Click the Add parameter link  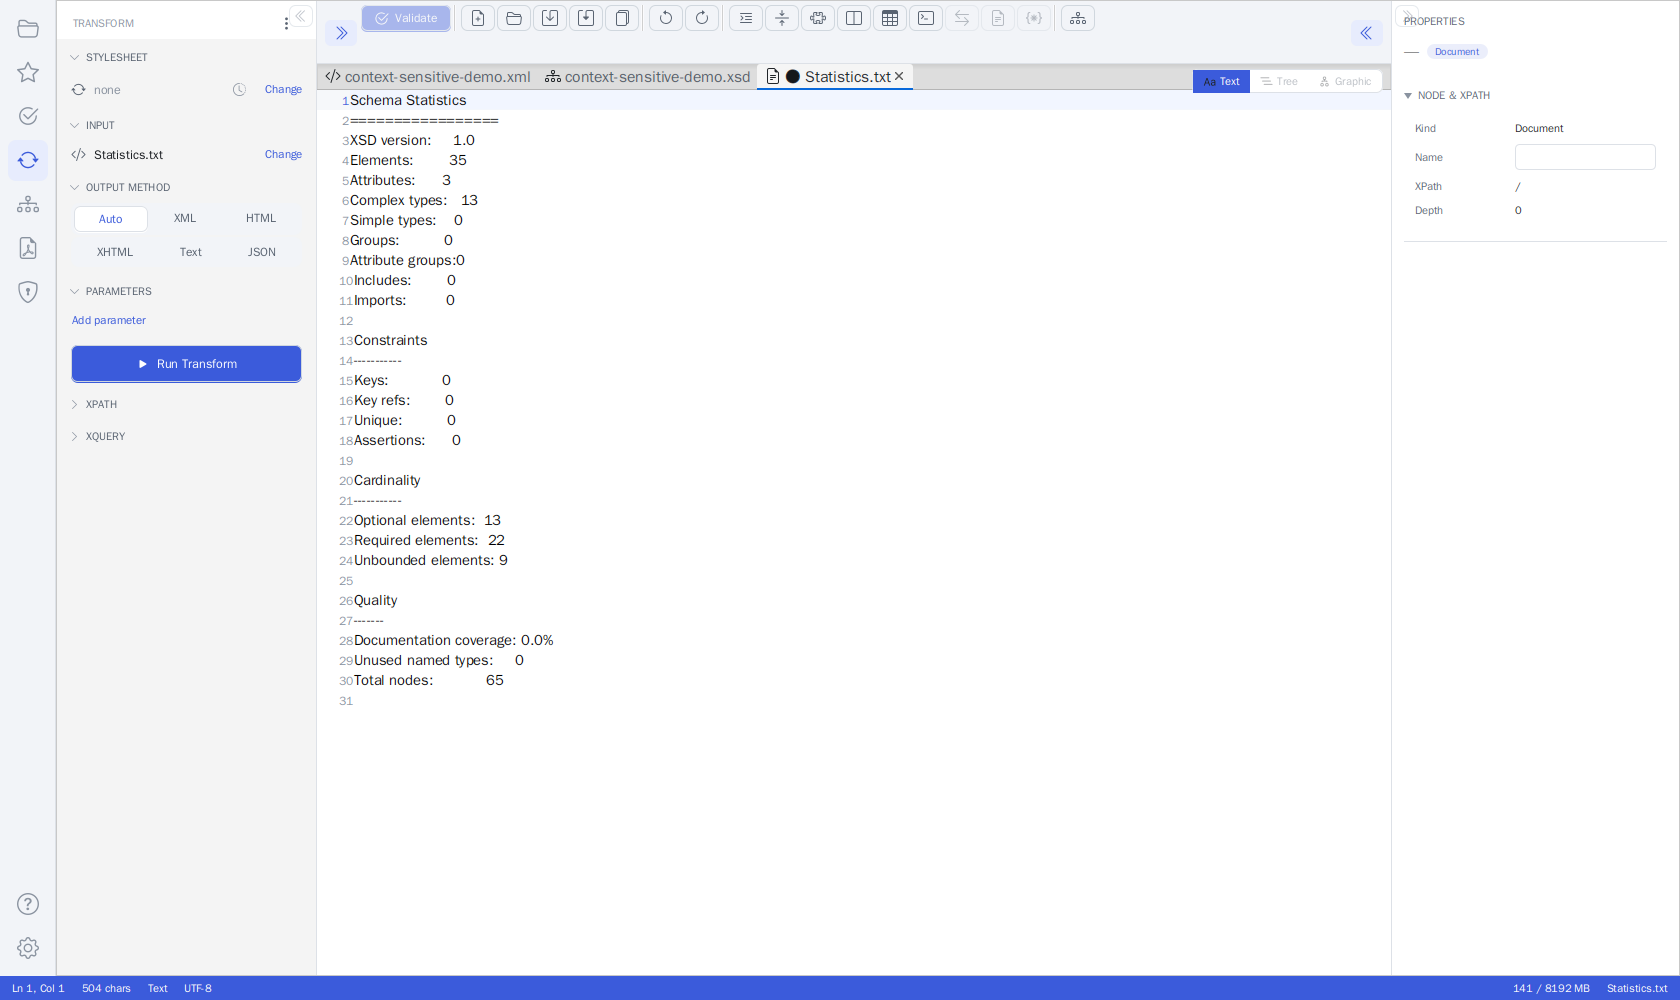tap(109, 321)
